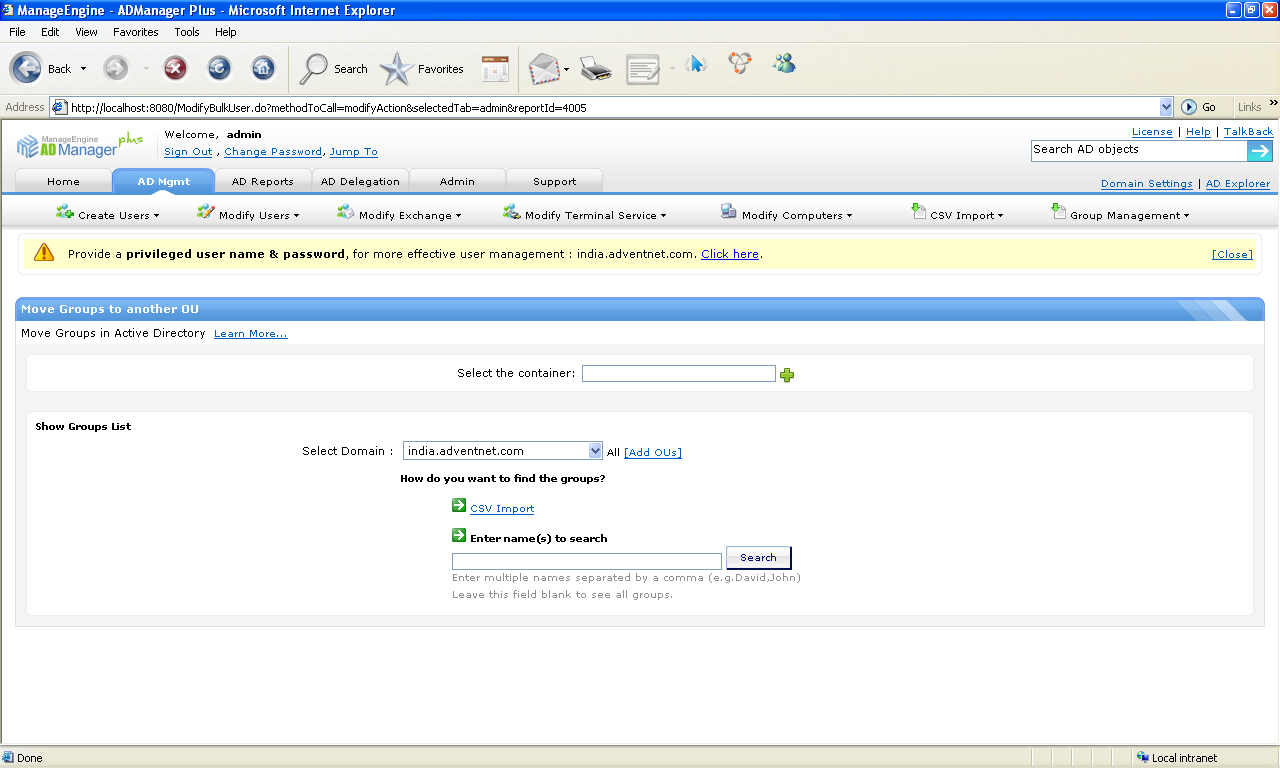Switch to the AD Reports tab
Image resolution: width=1280 pixels, height=768 pixels.
tap(262, 181)
